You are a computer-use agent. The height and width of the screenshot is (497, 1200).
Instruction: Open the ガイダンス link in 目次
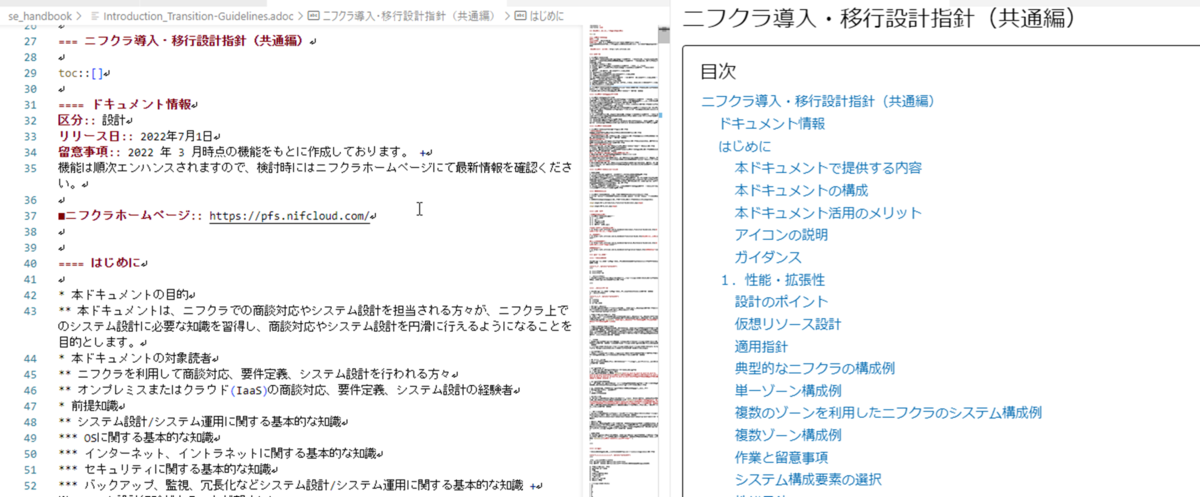coord(768,257)
